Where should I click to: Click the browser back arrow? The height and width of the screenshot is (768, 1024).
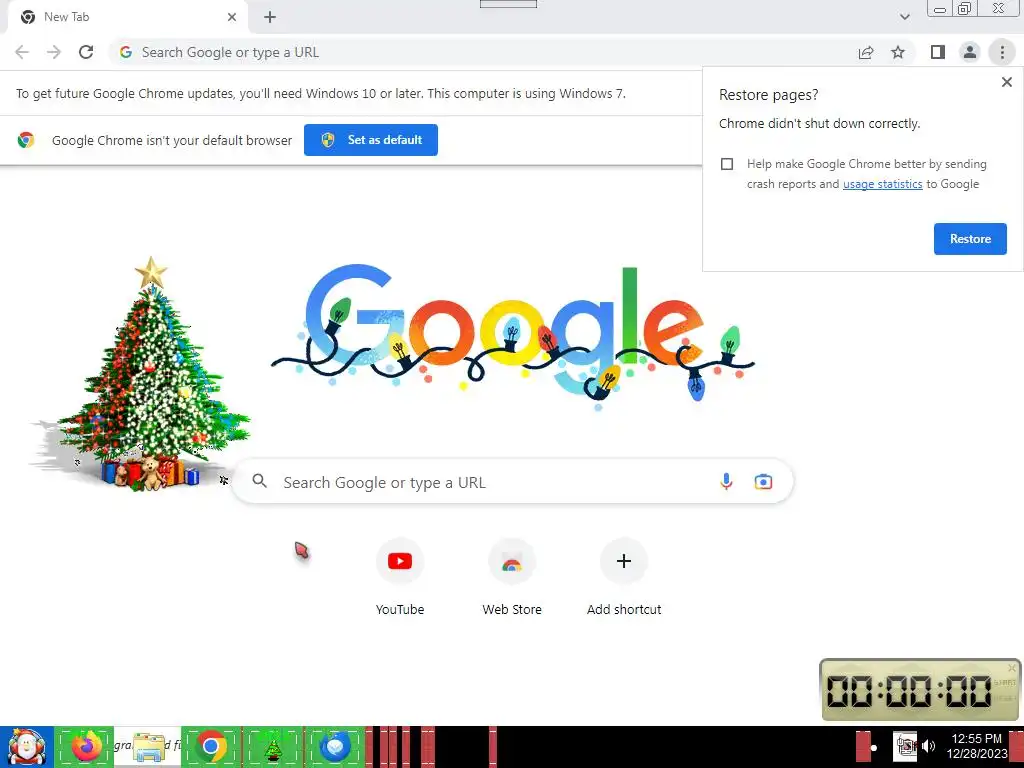click(22, 52)
